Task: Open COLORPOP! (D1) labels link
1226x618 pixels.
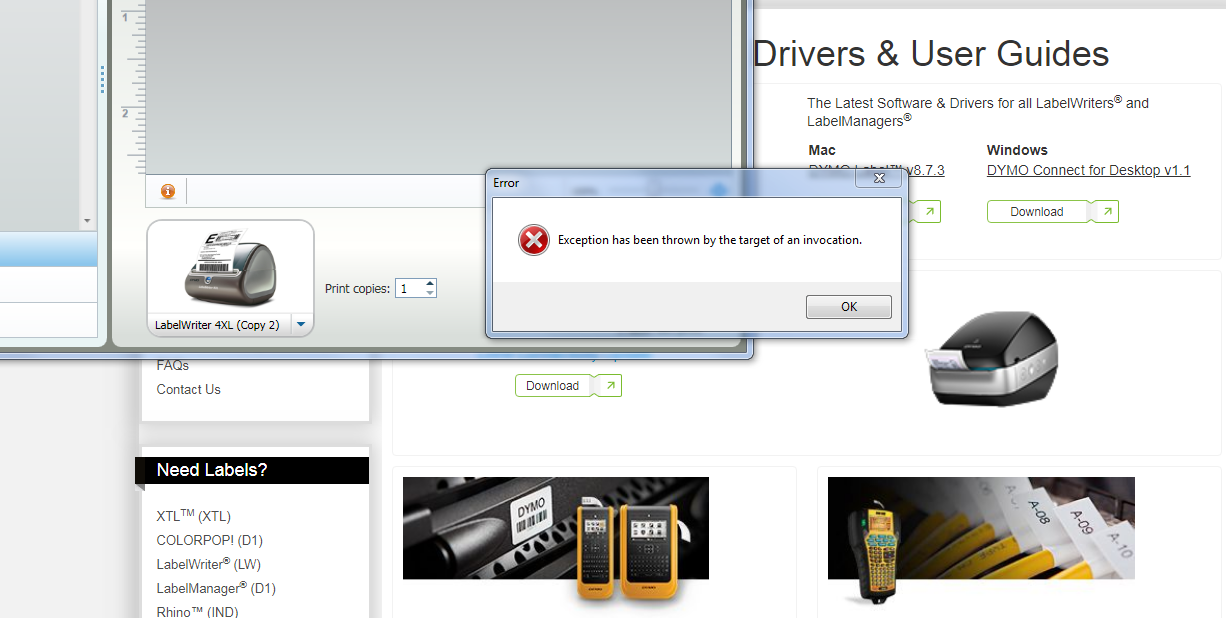Action: tap(209, 540)
